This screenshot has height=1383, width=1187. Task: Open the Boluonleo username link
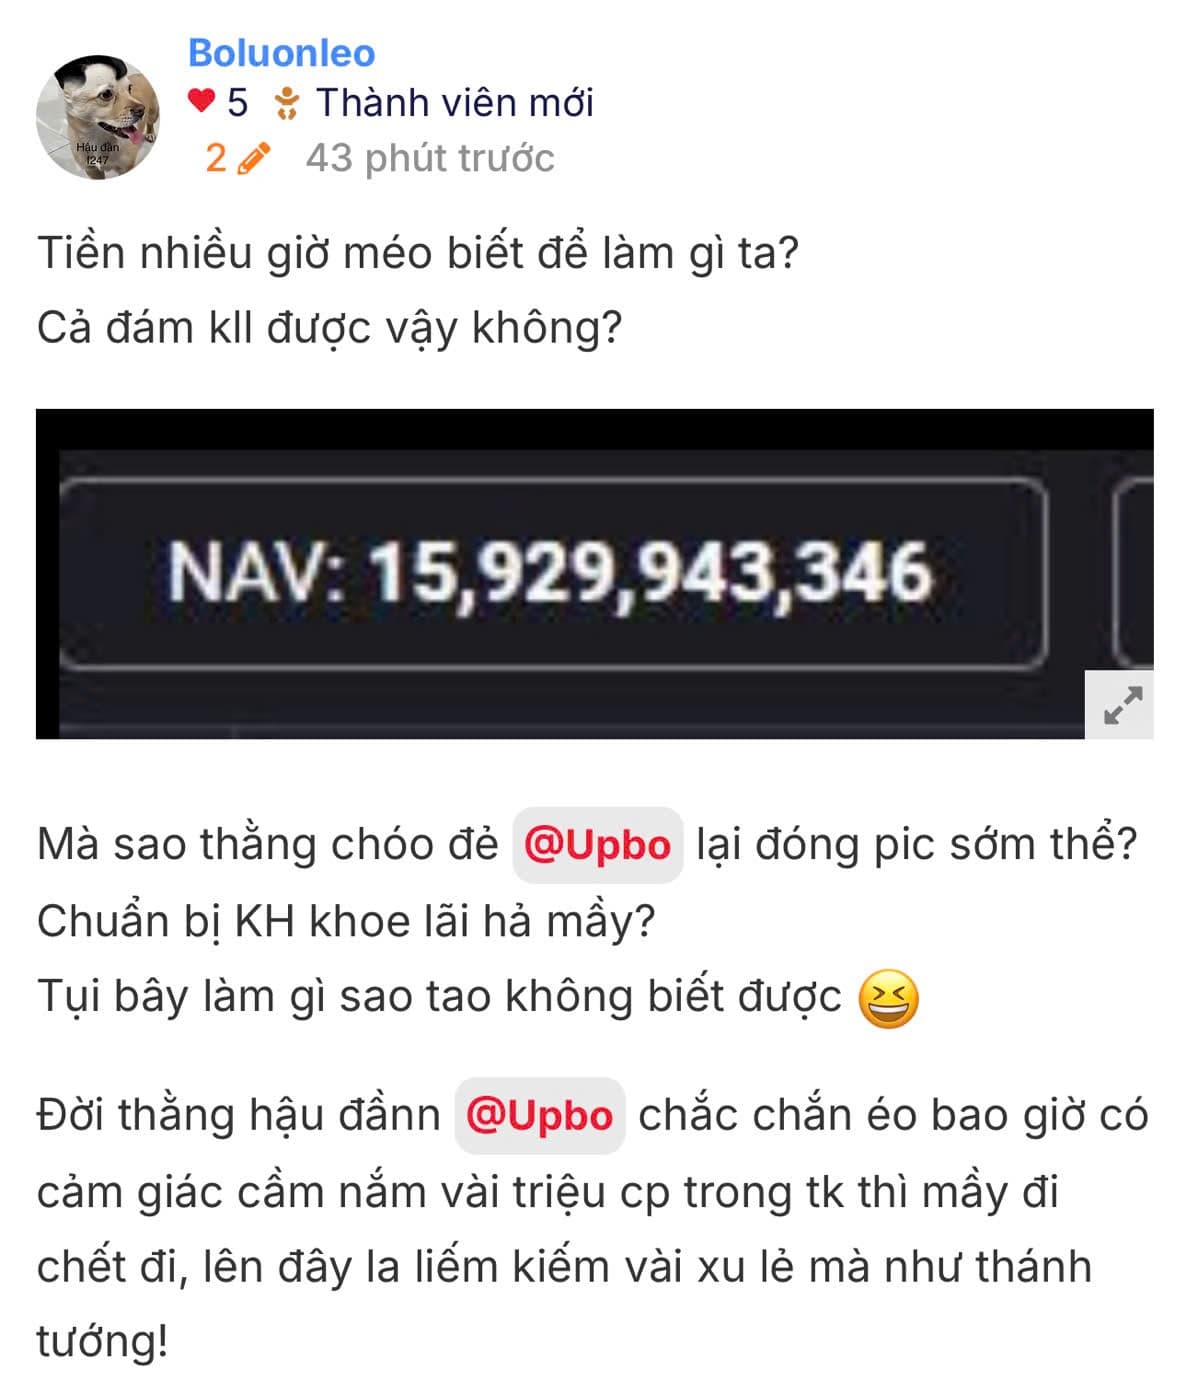coord(282,53)
